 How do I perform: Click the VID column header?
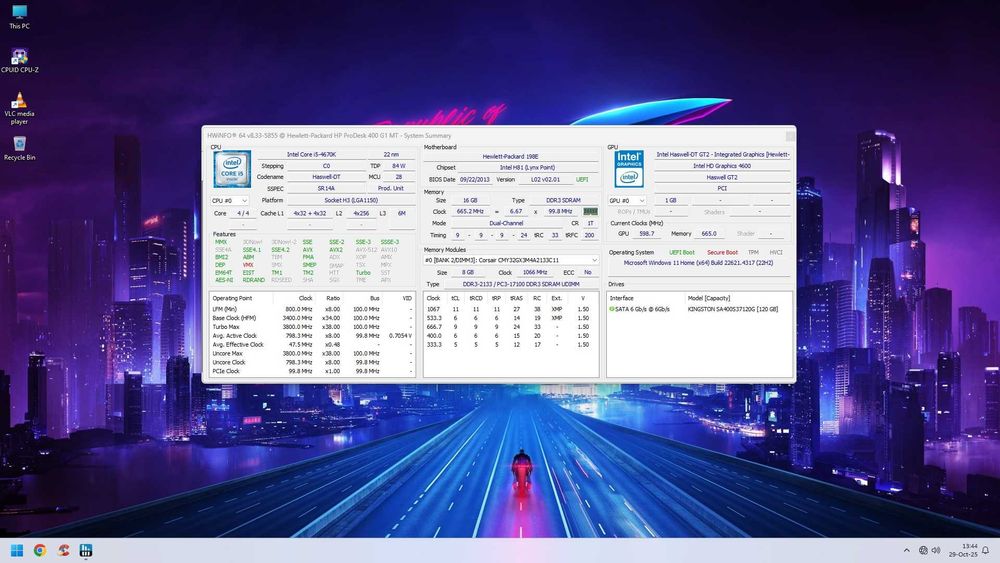pyautogui.click(x=407, y=298)
